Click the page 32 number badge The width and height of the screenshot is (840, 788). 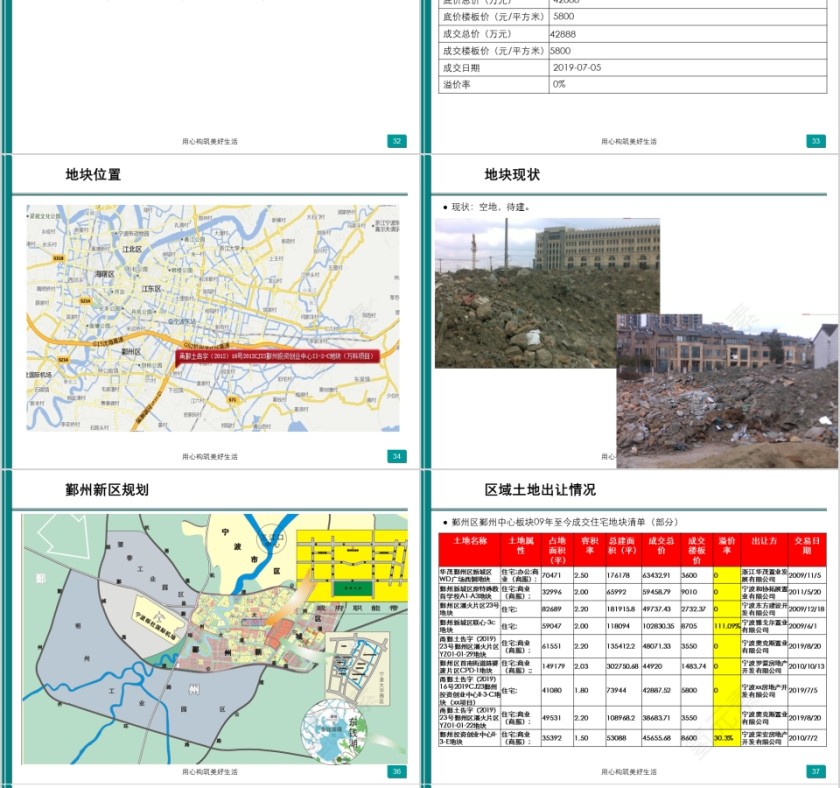click(397, 141)
